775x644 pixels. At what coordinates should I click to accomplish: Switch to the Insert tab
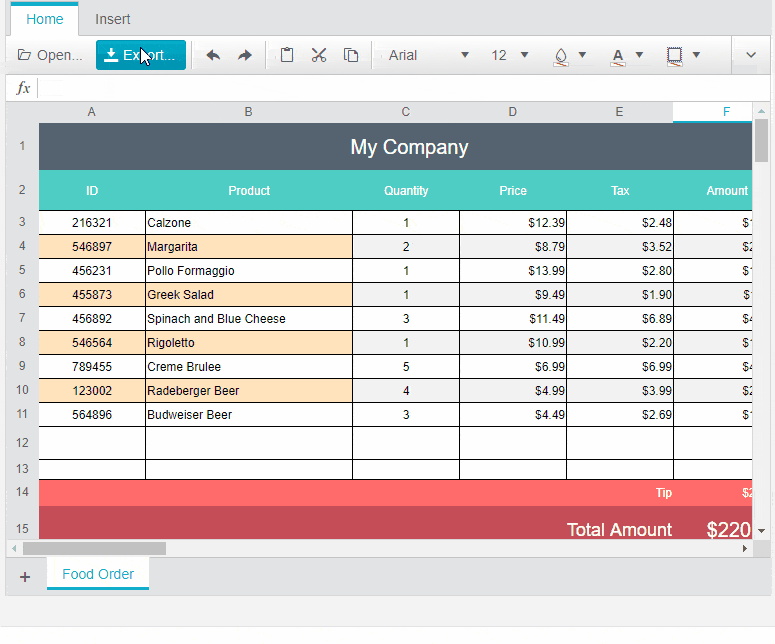pos(113,19)
